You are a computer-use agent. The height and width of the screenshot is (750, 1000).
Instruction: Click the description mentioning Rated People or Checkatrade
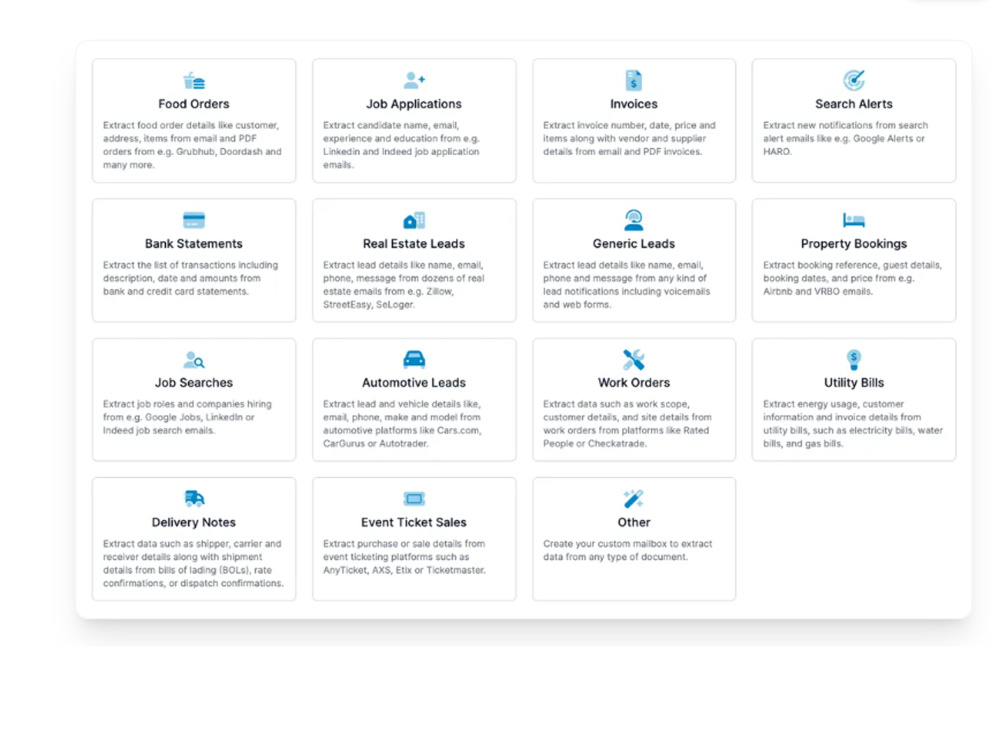click(x=627, y=423)
